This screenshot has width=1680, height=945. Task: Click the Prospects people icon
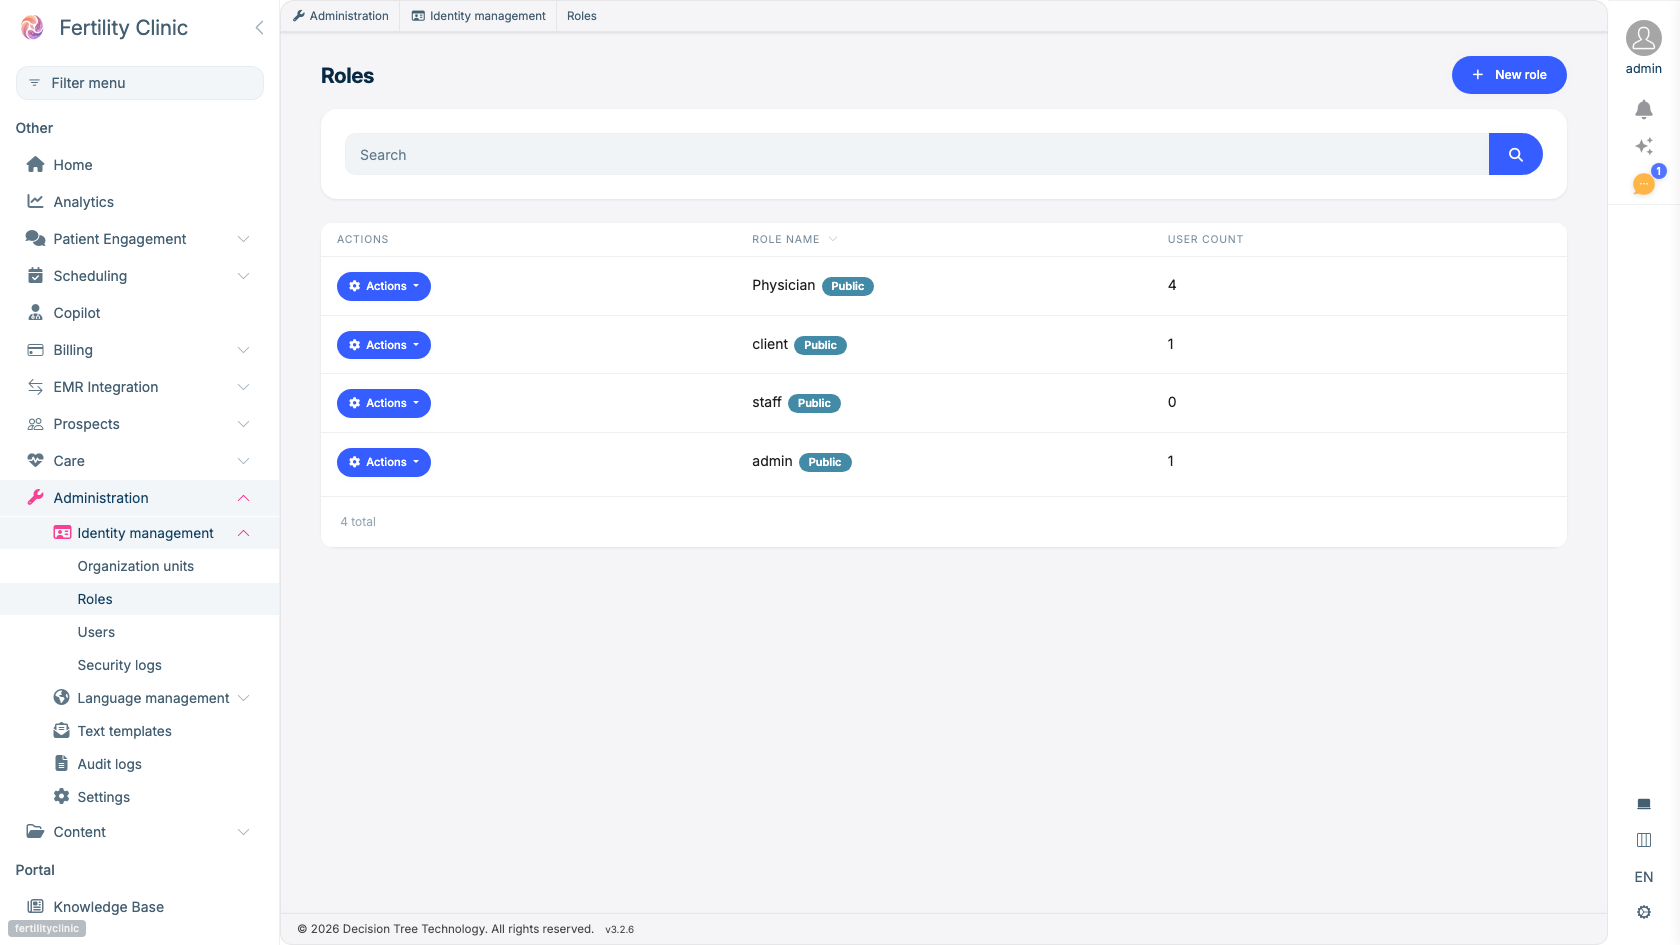[36, 424]
